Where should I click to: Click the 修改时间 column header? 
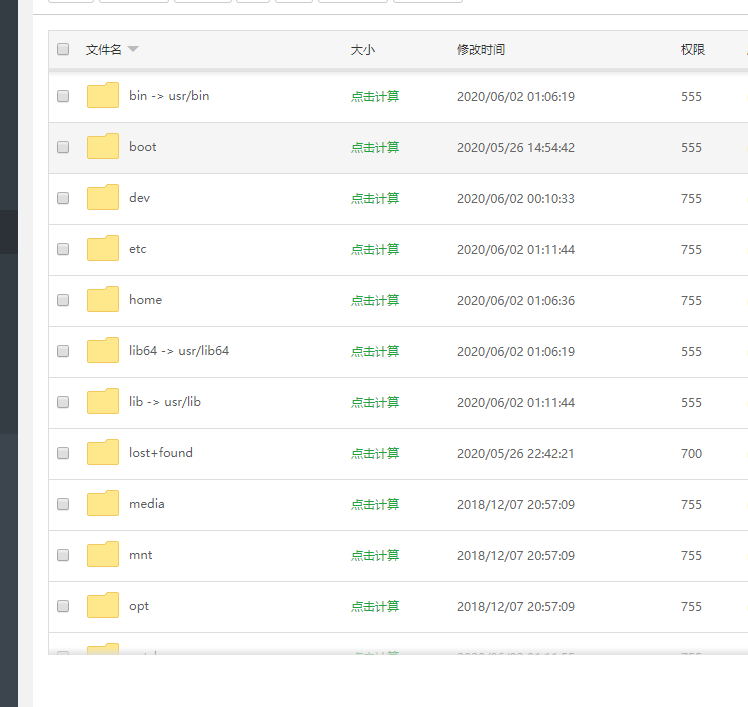tap(480, 49)
